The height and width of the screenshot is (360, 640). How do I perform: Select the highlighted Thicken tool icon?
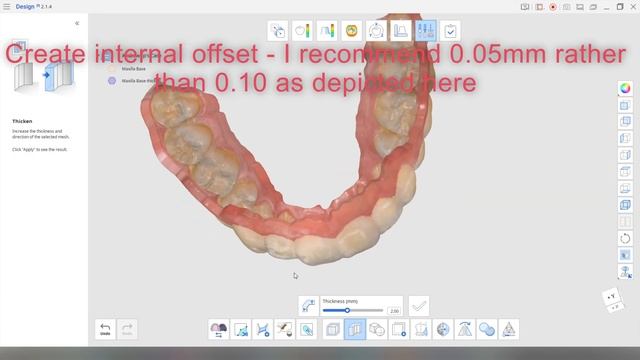[355, 329]
